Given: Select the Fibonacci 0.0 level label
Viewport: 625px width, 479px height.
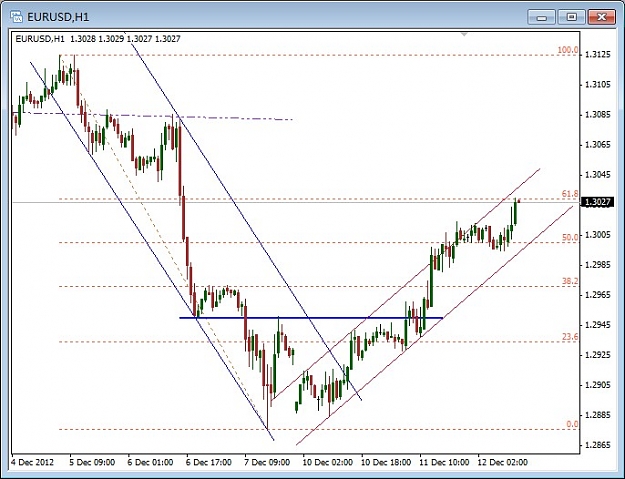Looking at the screenshot, I should tap(572, 424).
